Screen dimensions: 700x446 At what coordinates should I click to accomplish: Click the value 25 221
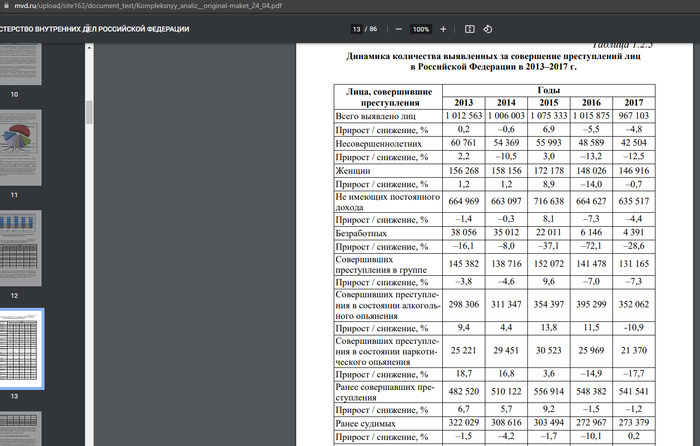coord(463,350)
